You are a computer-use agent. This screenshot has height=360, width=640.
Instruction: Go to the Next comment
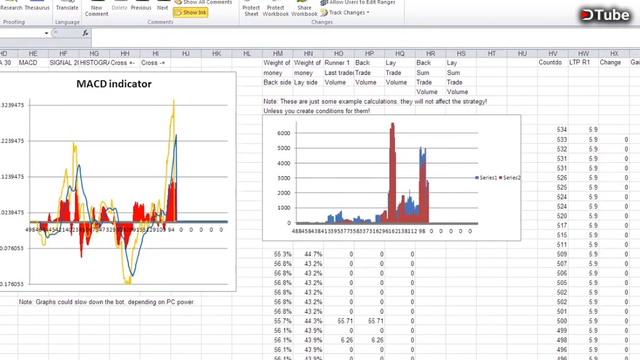pyautogui.click(x=162, y=6)
